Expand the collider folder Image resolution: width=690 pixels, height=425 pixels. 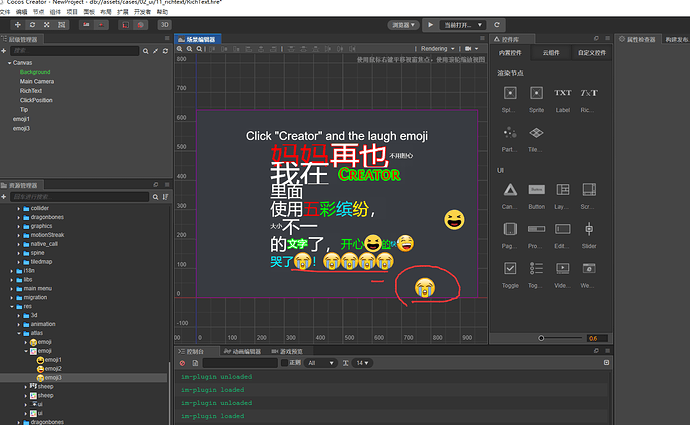tap(18, 209)
